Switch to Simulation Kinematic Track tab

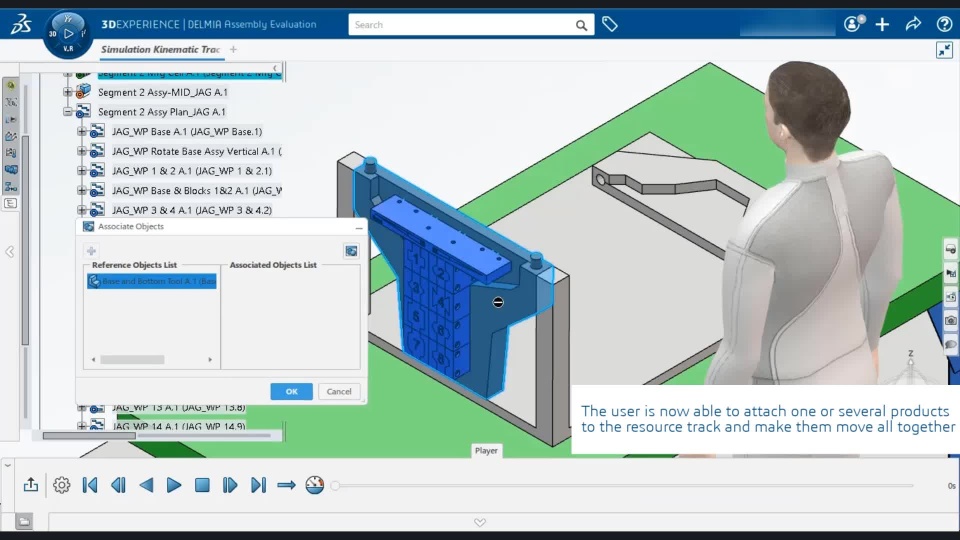coord(160,50)
